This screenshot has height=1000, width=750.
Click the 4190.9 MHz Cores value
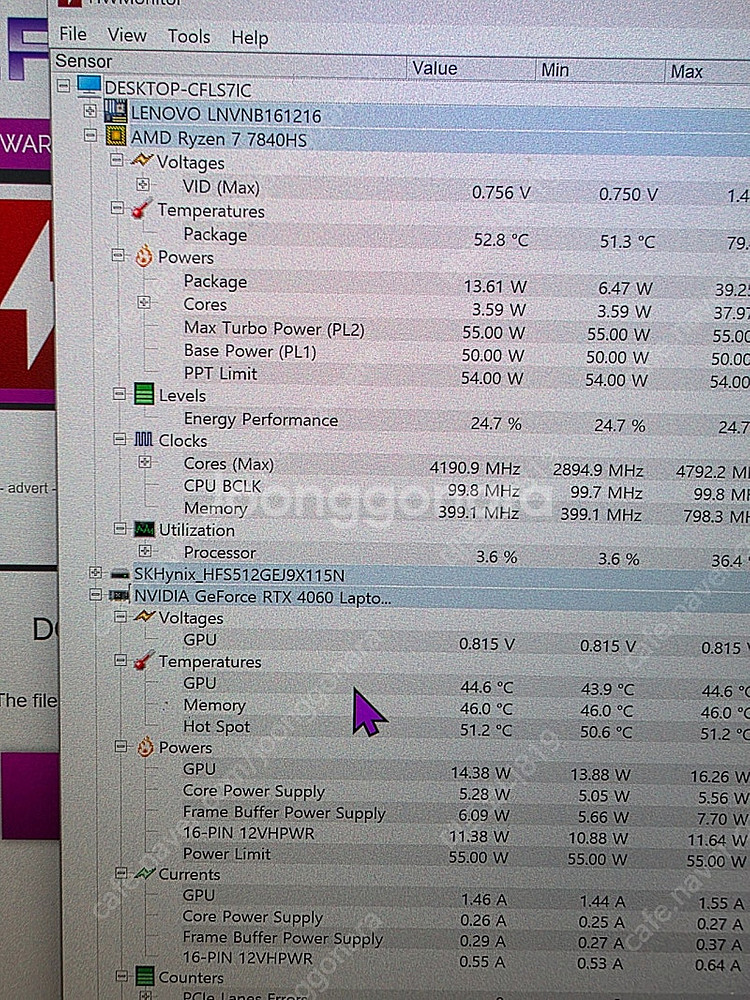point(474,468)
